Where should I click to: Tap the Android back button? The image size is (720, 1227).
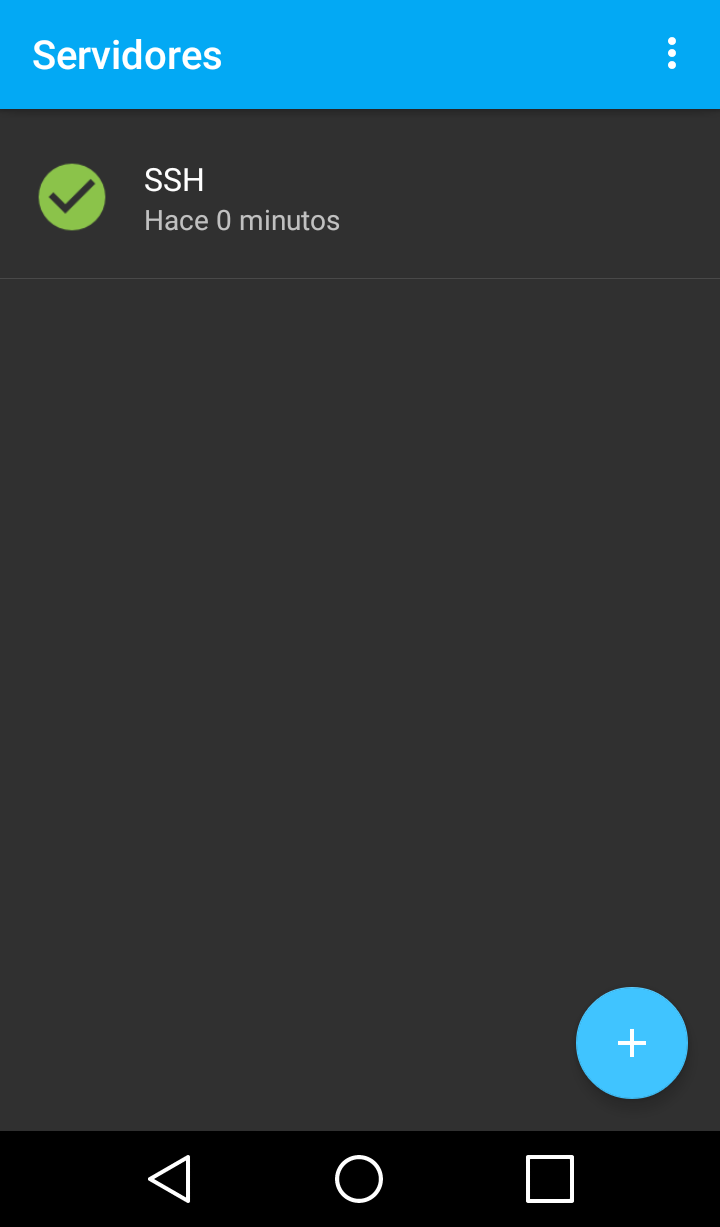click(170, 1179)
